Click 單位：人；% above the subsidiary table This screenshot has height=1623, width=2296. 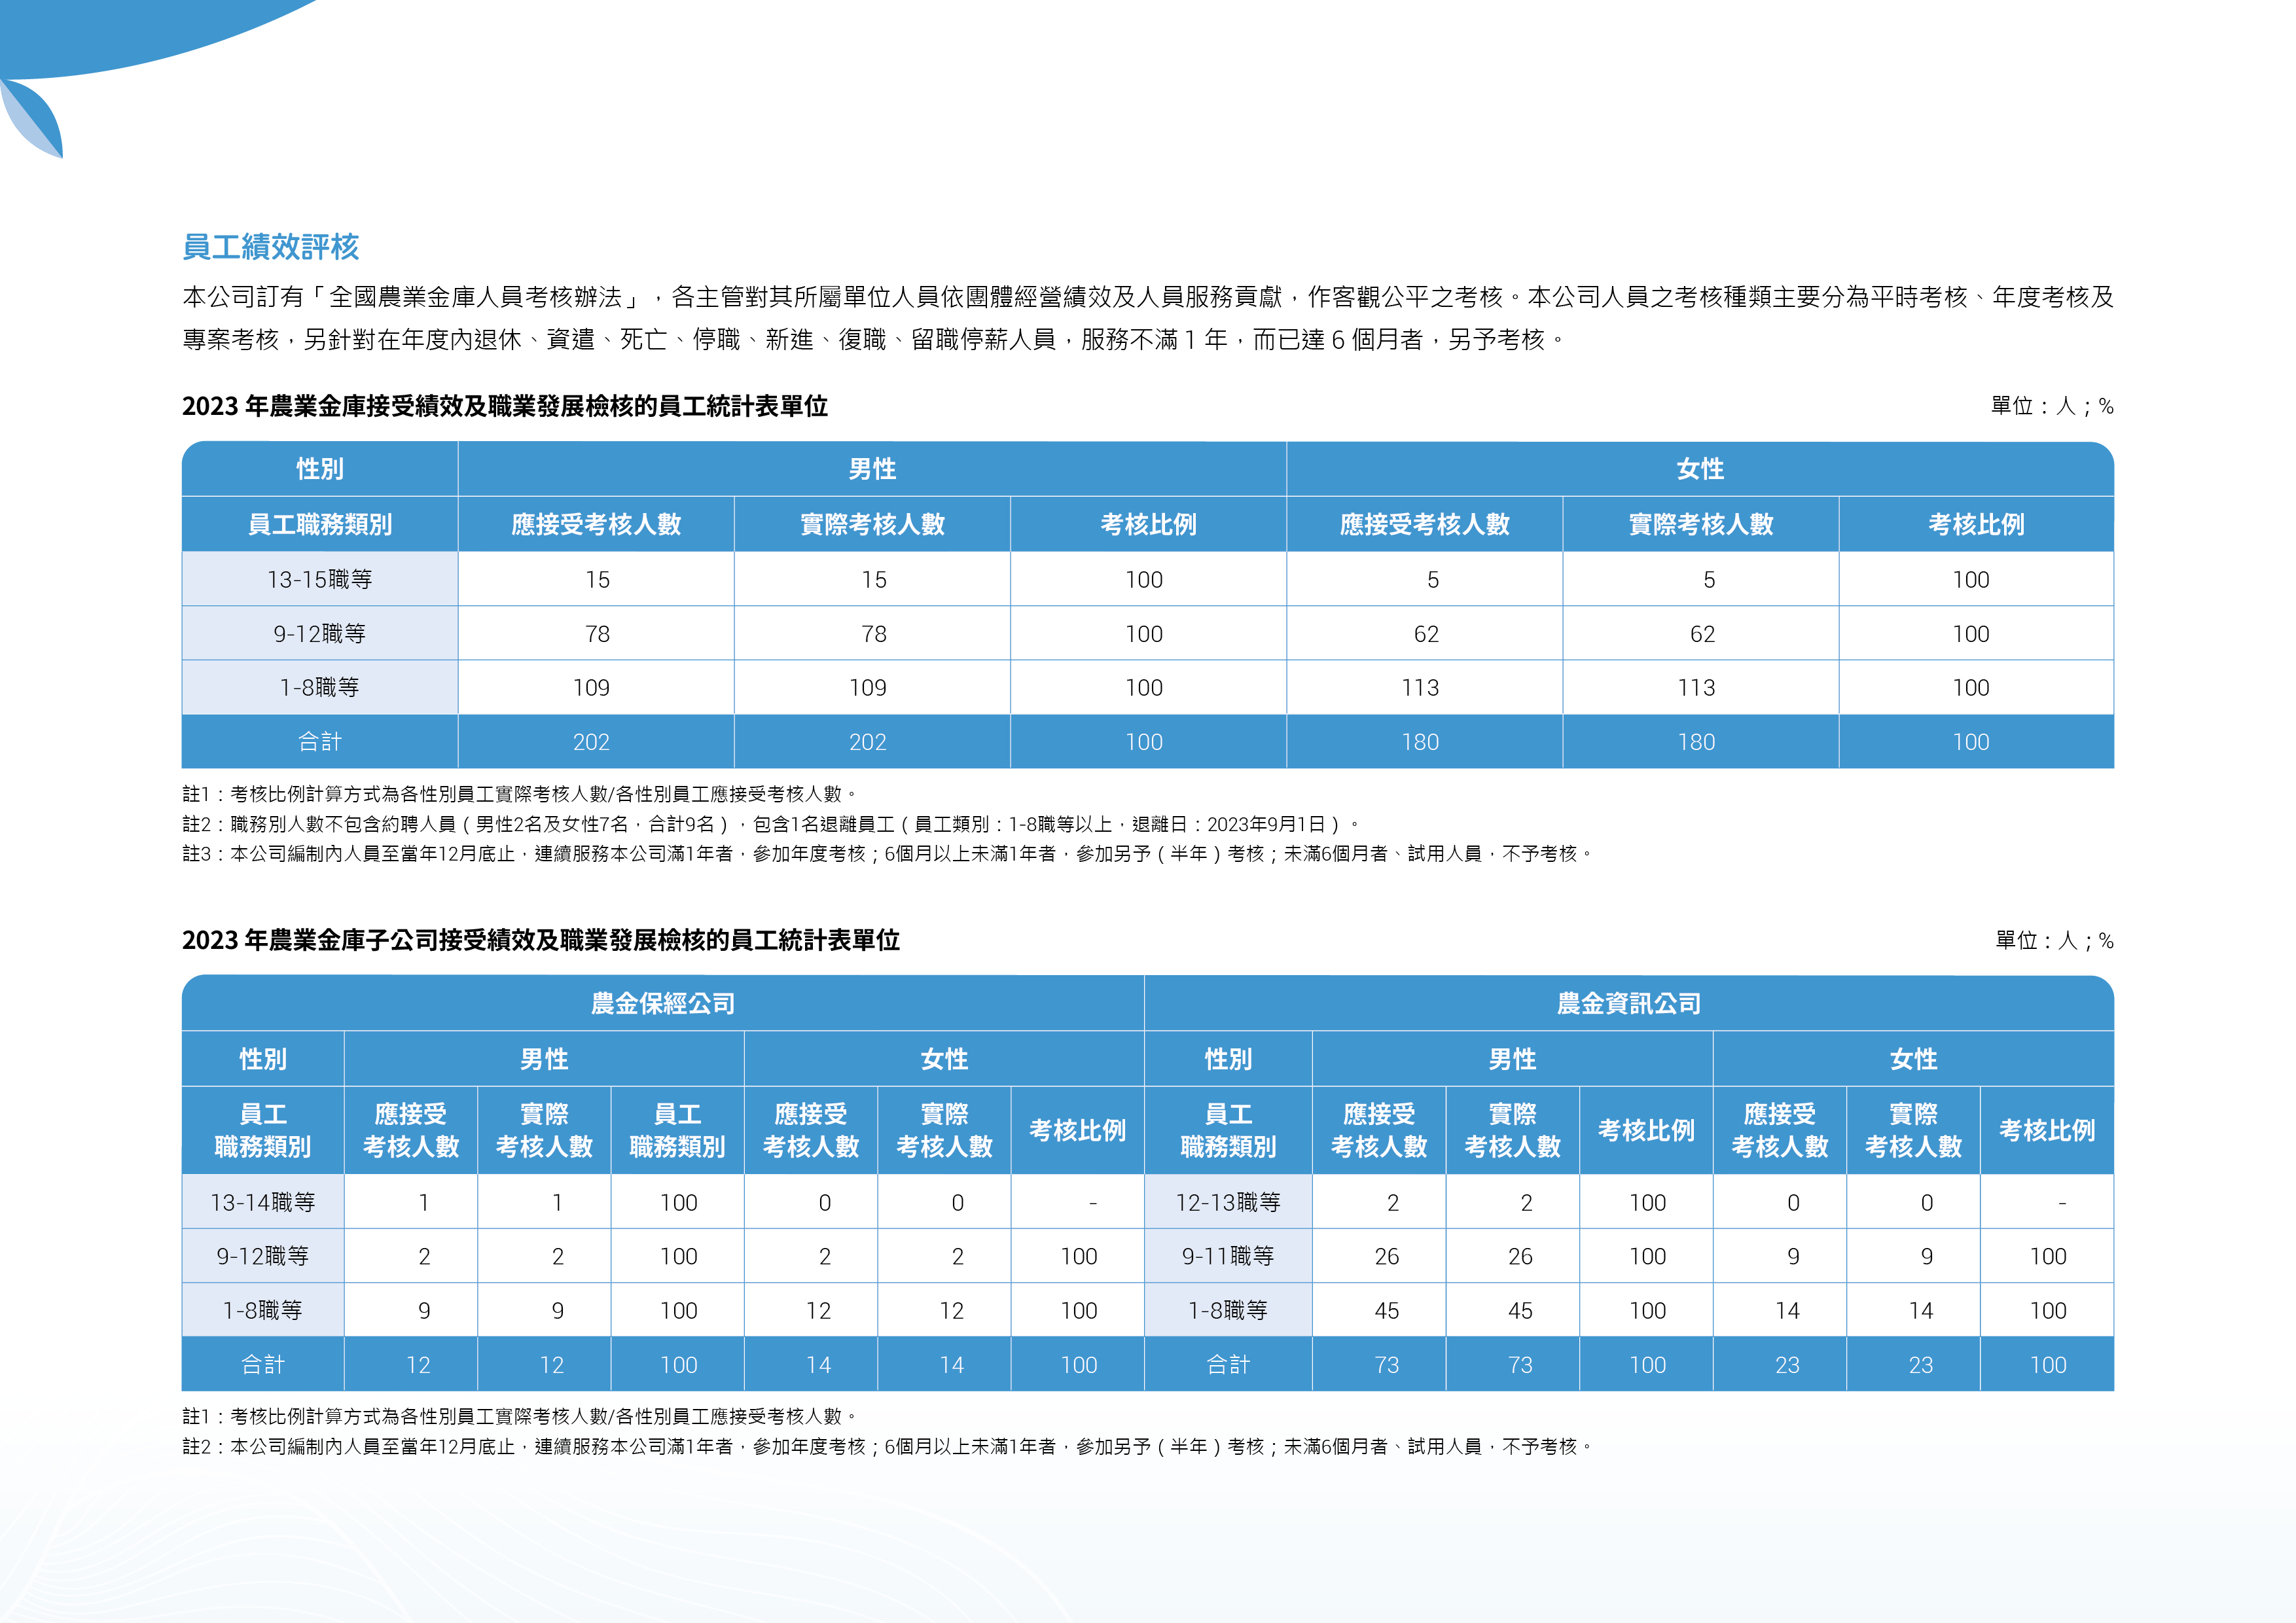(2054, 941)
